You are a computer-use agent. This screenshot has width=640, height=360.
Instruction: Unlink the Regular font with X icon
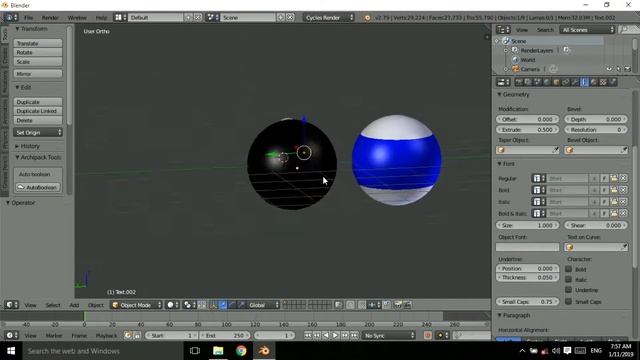[x=623, y=178]
